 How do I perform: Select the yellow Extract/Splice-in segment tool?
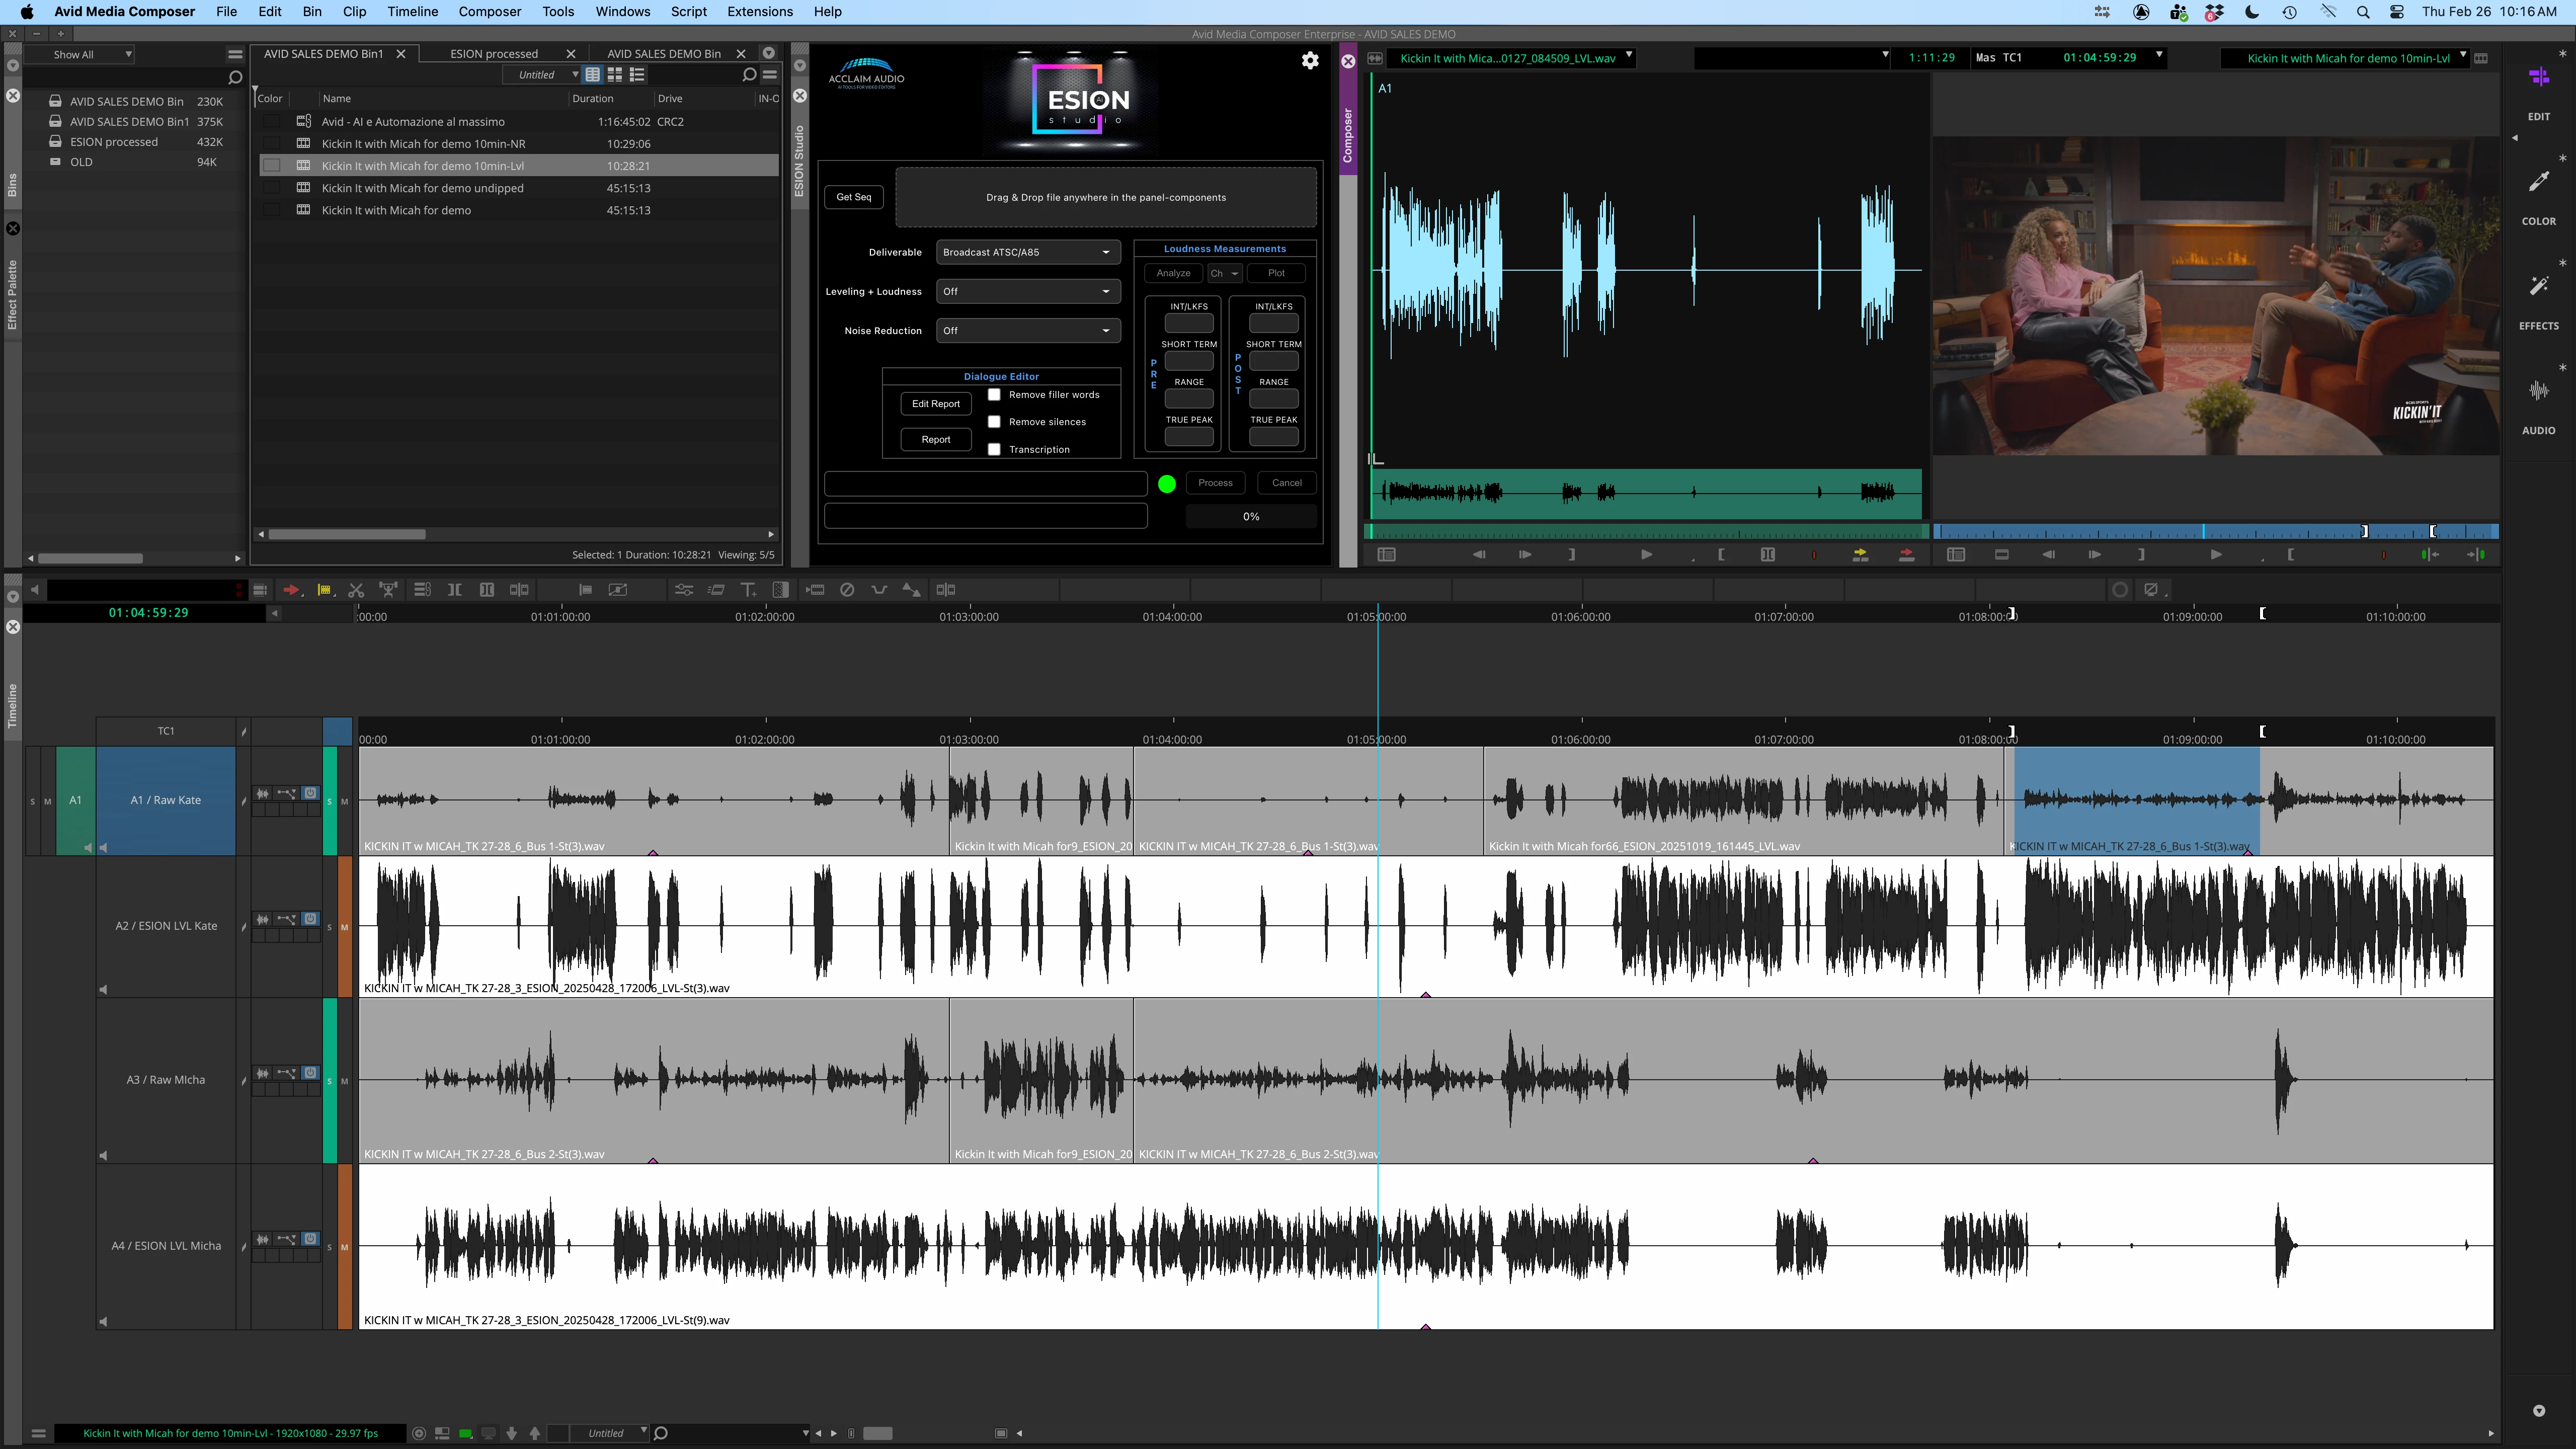tap(324, 590)
